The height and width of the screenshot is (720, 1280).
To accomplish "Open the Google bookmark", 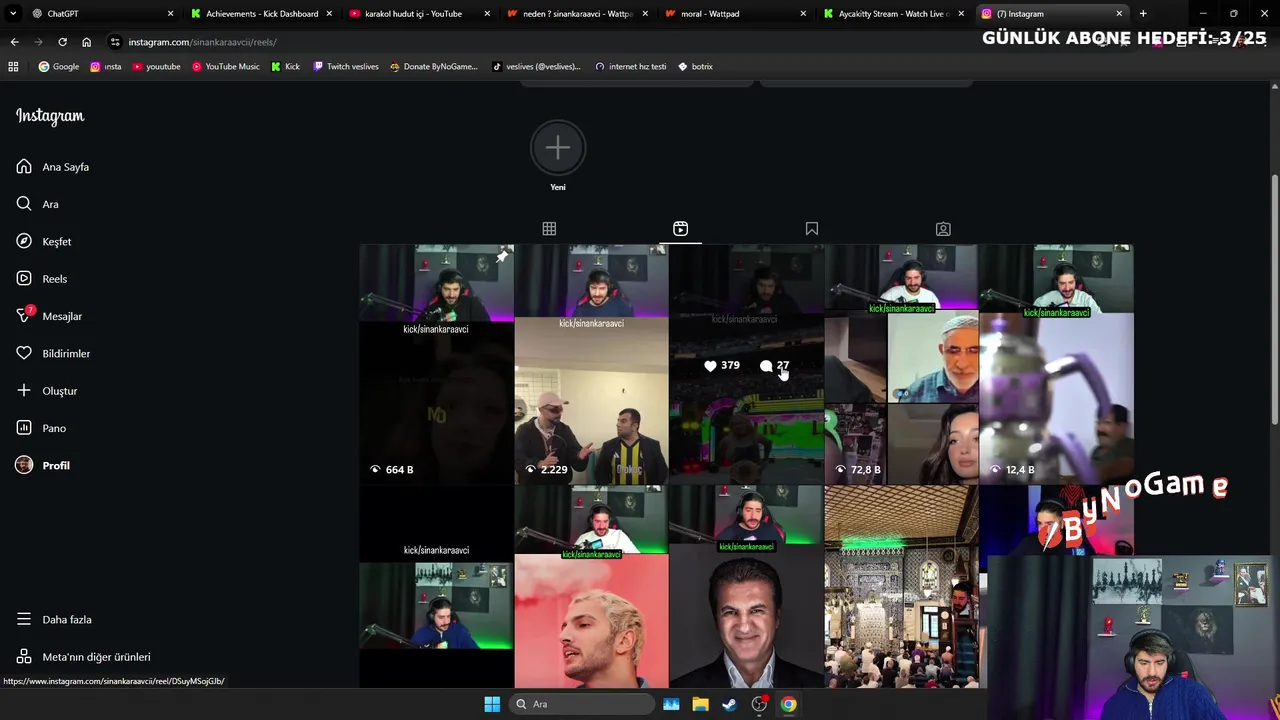I will click(59, 66).
